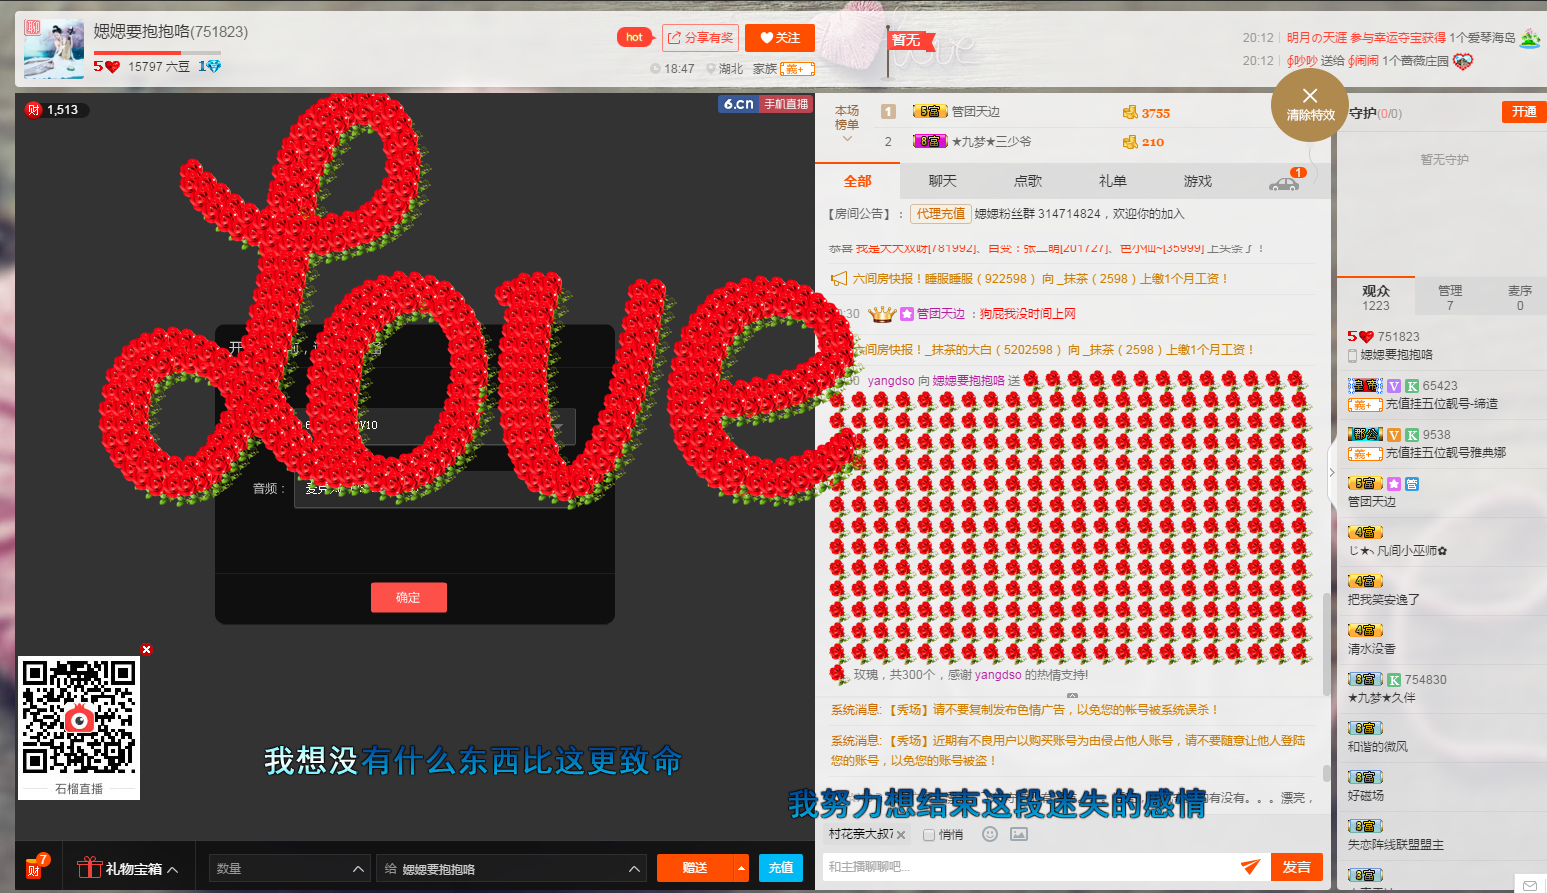Click audience member 清水没香
Viewport: 1547px width, 893px height.
point(1372,649)
